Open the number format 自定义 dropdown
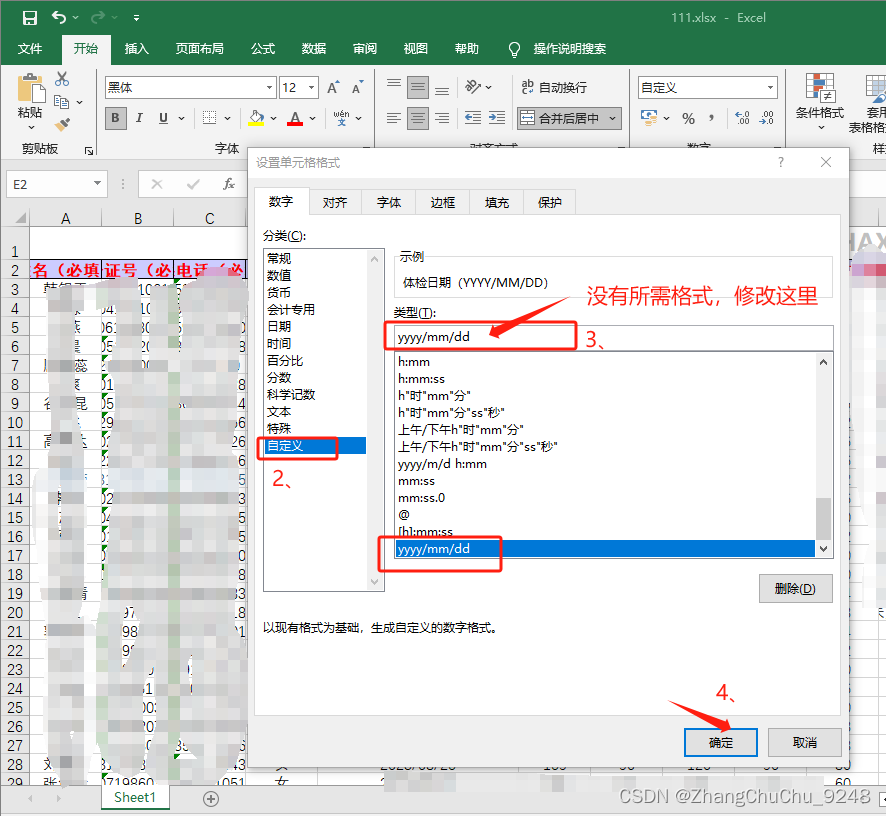This screenshot has height=816, width=886. (x=770, y=88)
